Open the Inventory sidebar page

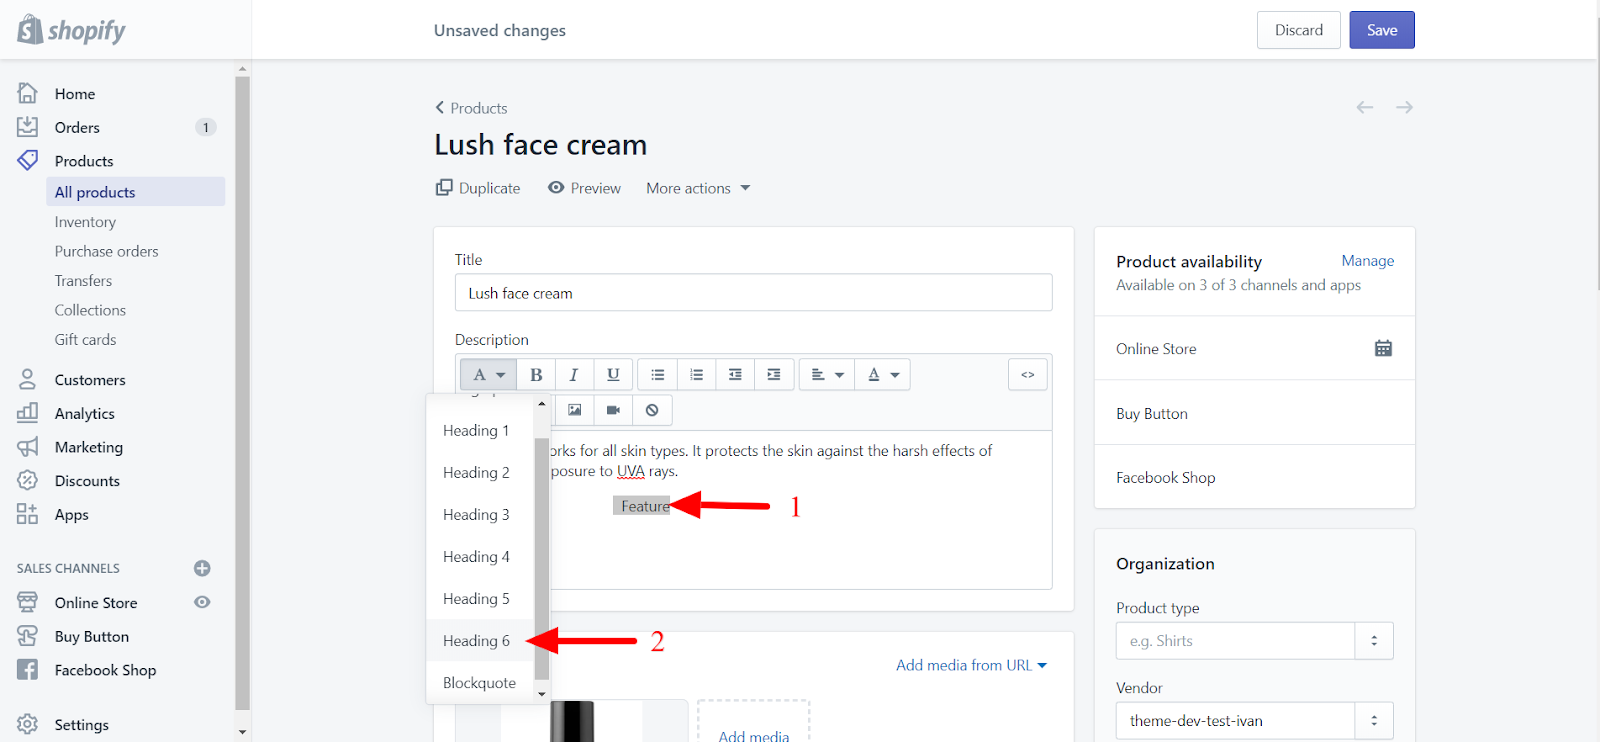click(x=85, y=222)
